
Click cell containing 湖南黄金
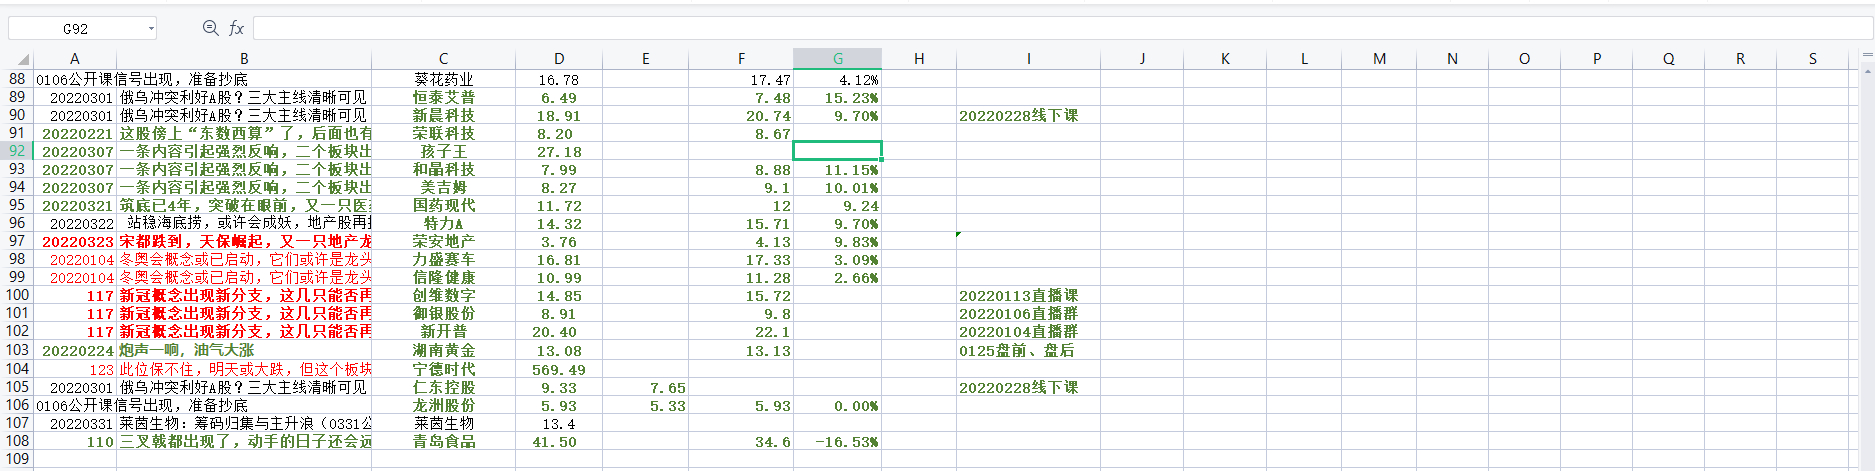tap(443, 350)
